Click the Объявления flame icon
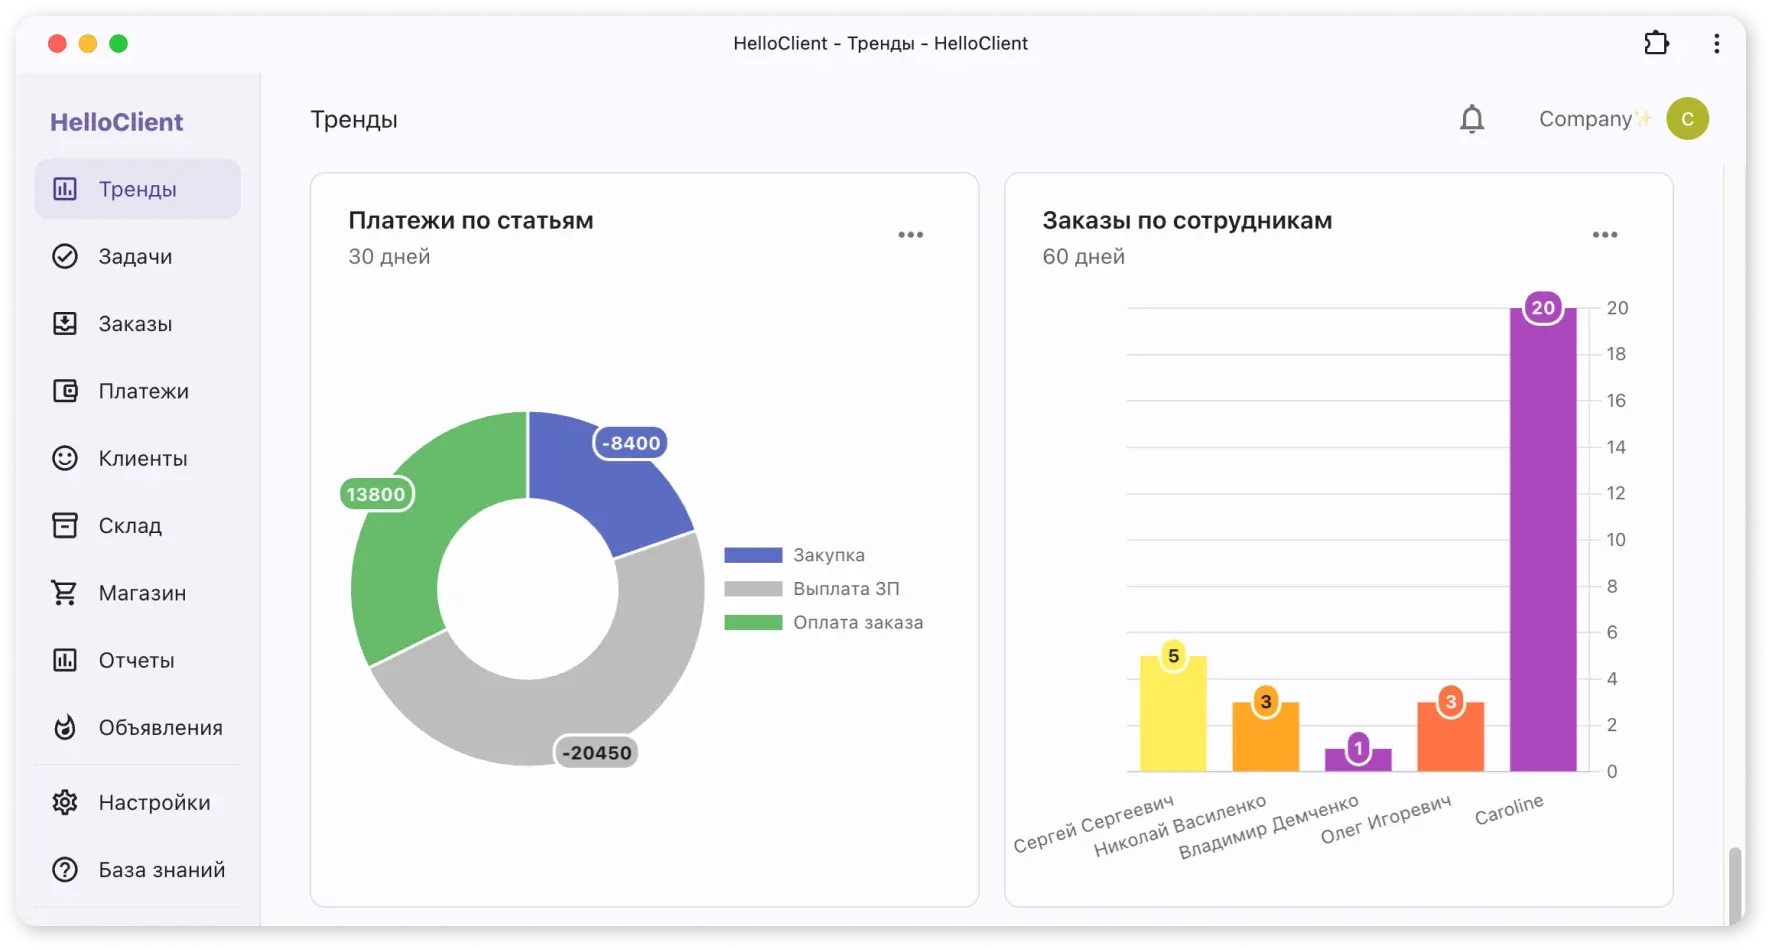 tap(64, 727)
